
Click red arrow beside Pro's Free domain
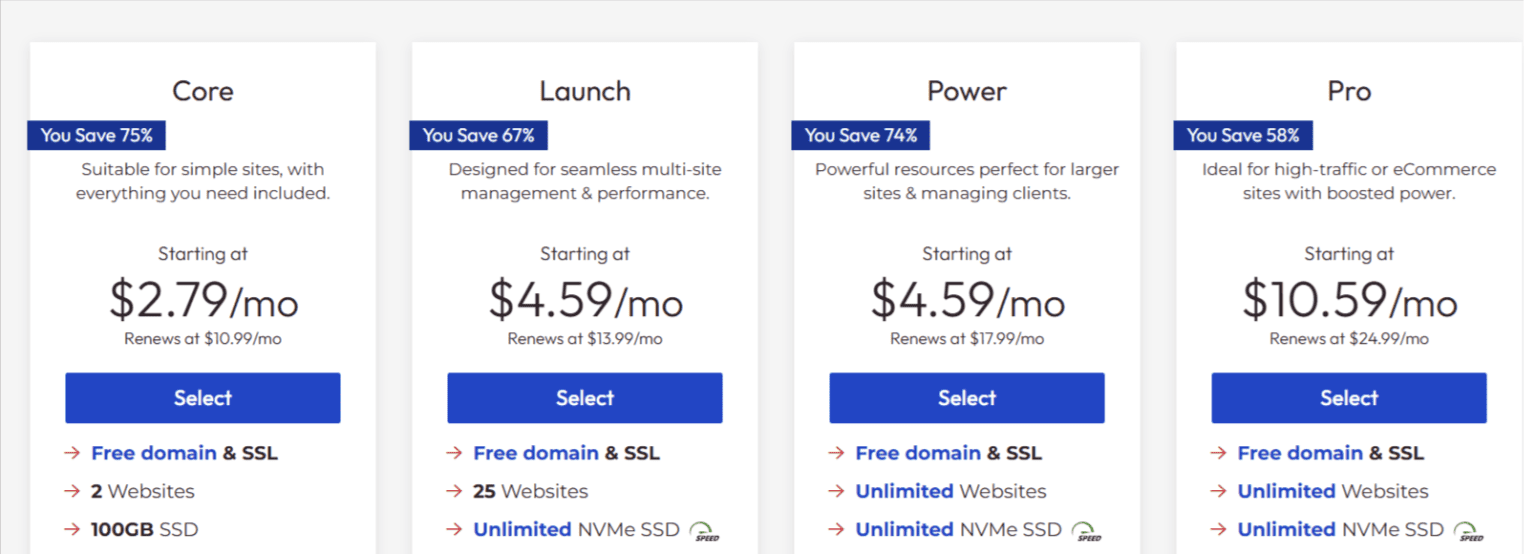[1218, 453]
